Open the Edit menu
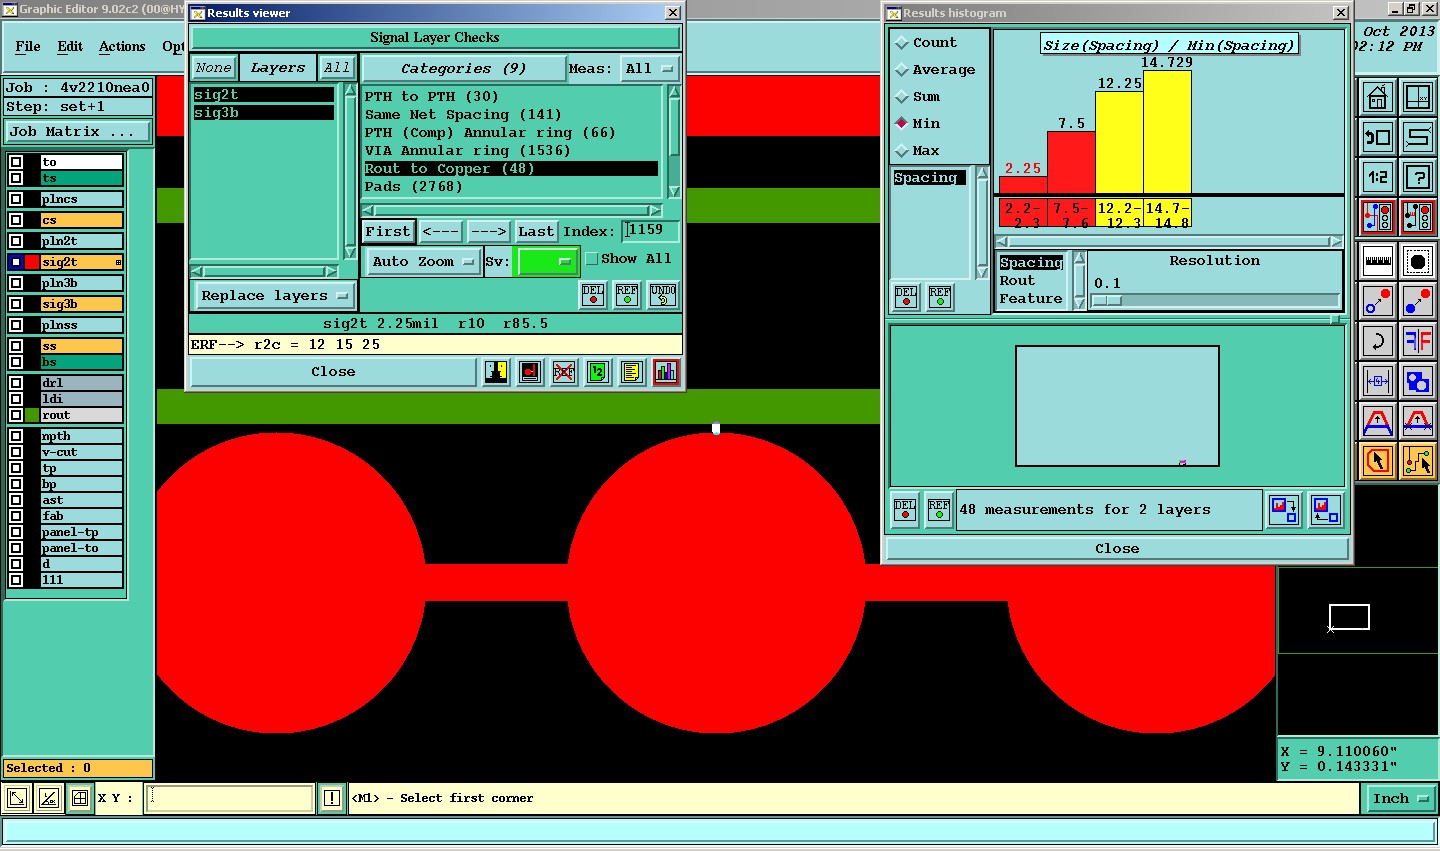Screen dimensions: 1440x851 pyautogui.click(x=70, y=46)
